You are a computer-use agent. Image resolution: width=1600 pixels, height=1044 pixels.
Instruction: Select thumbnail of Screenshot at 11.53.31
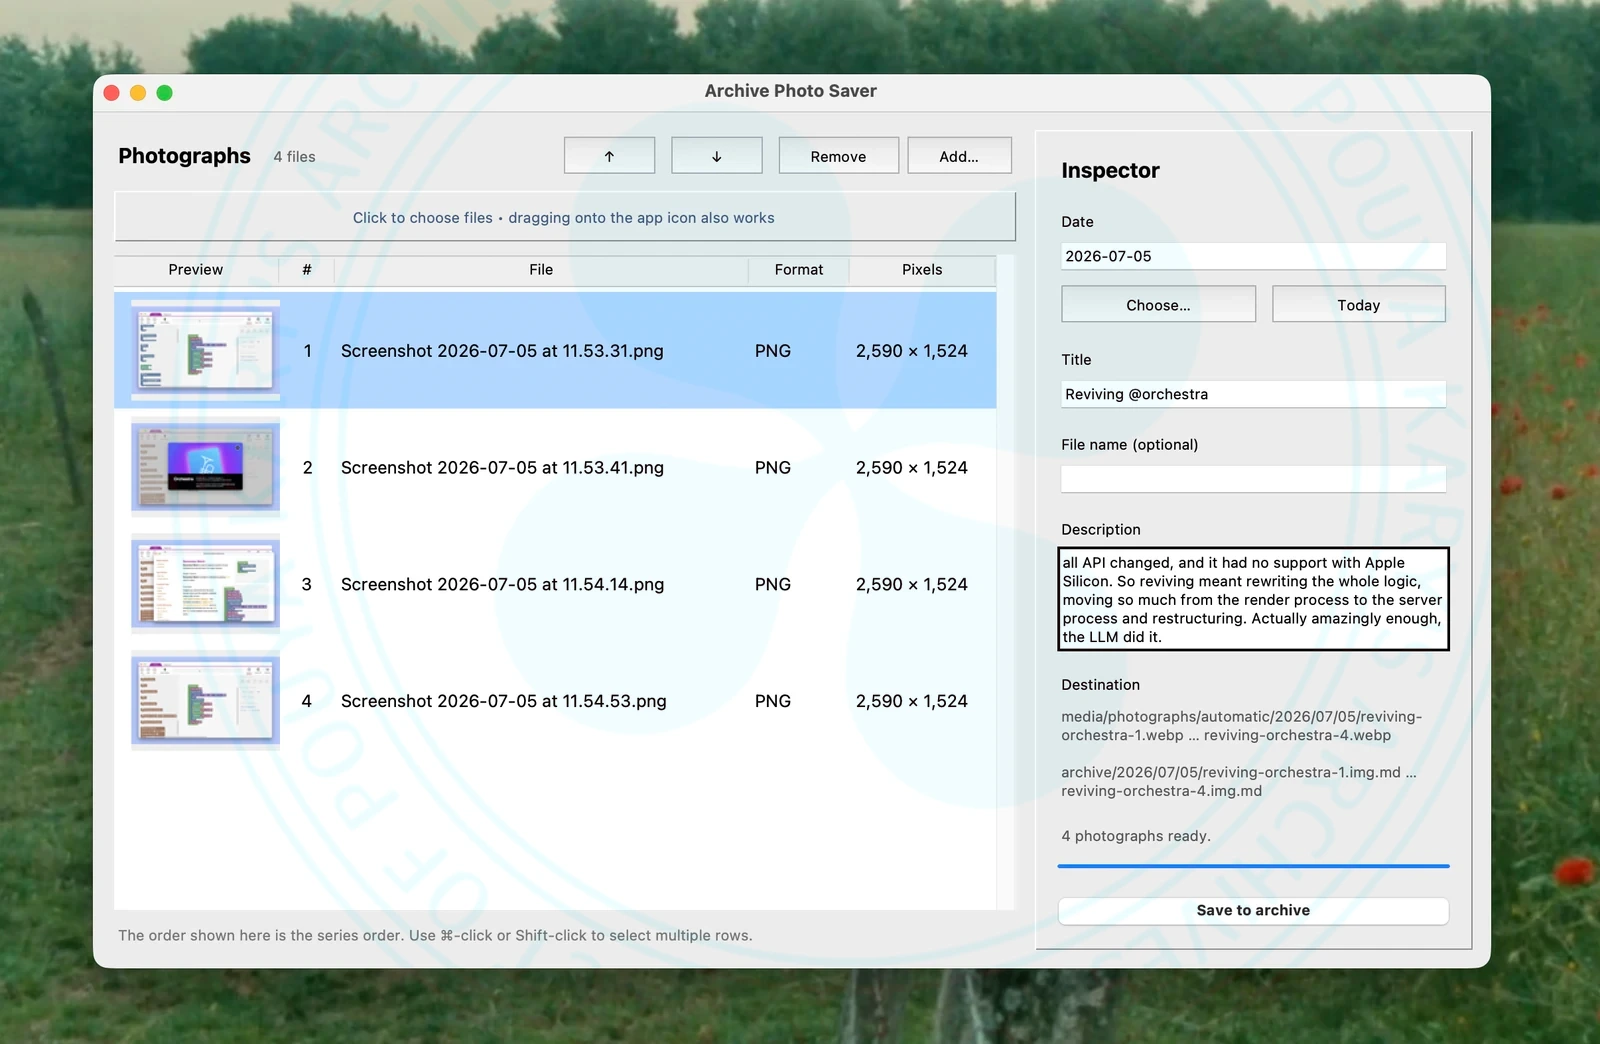pyautogui.click(x=205, y=350)
